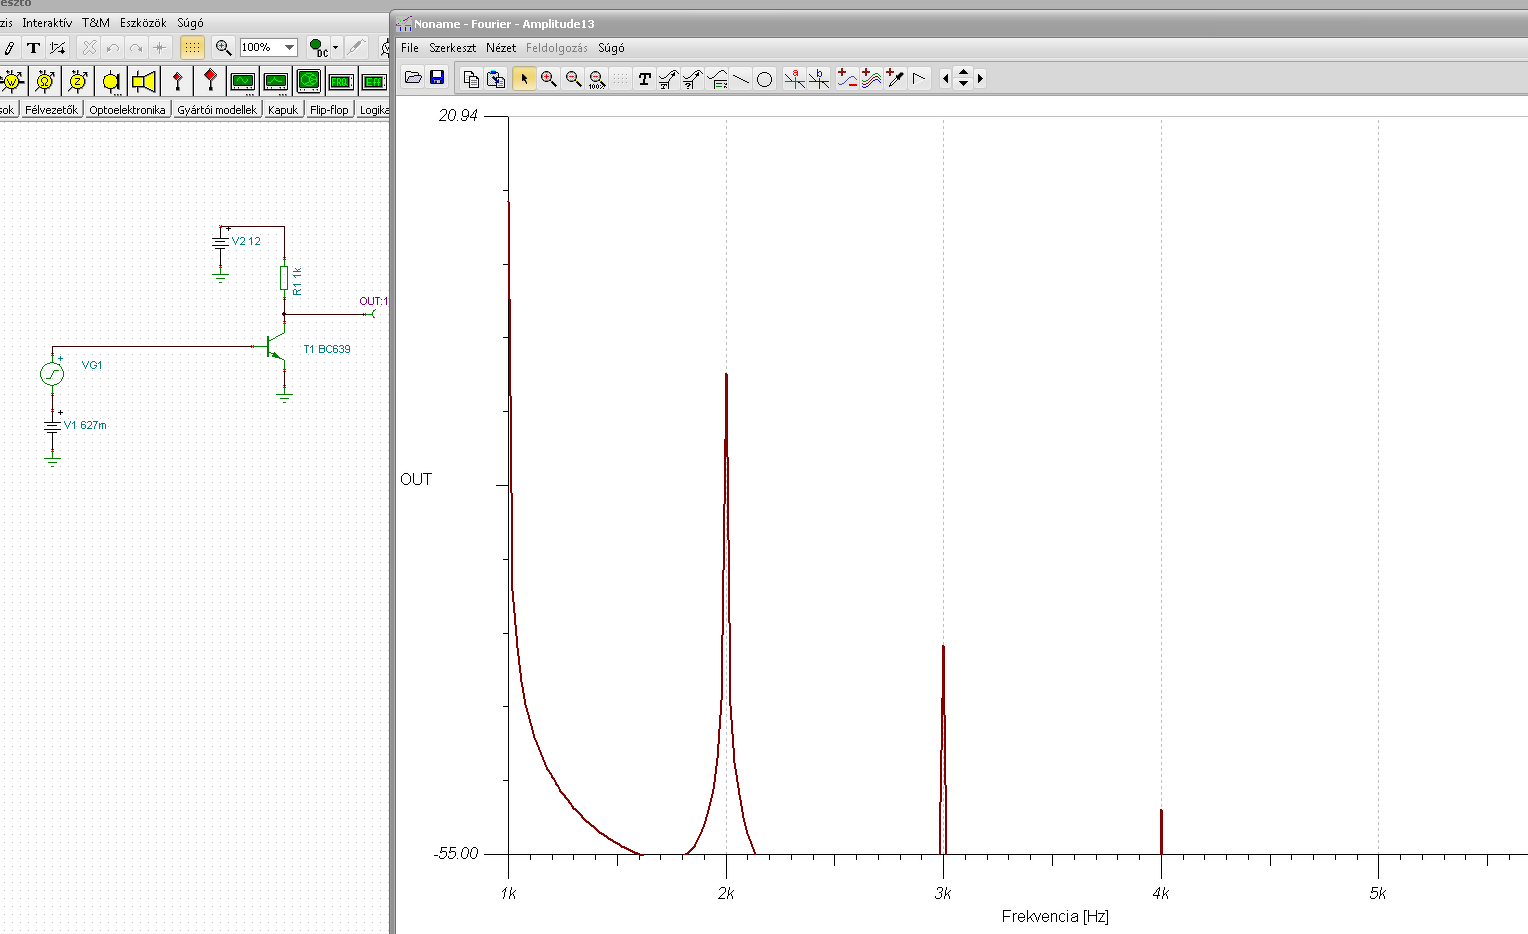The width and height of the screenshot is (1528, 934).
Task: Open the 100% zoom combo box
Action: [x=268, y=47]
